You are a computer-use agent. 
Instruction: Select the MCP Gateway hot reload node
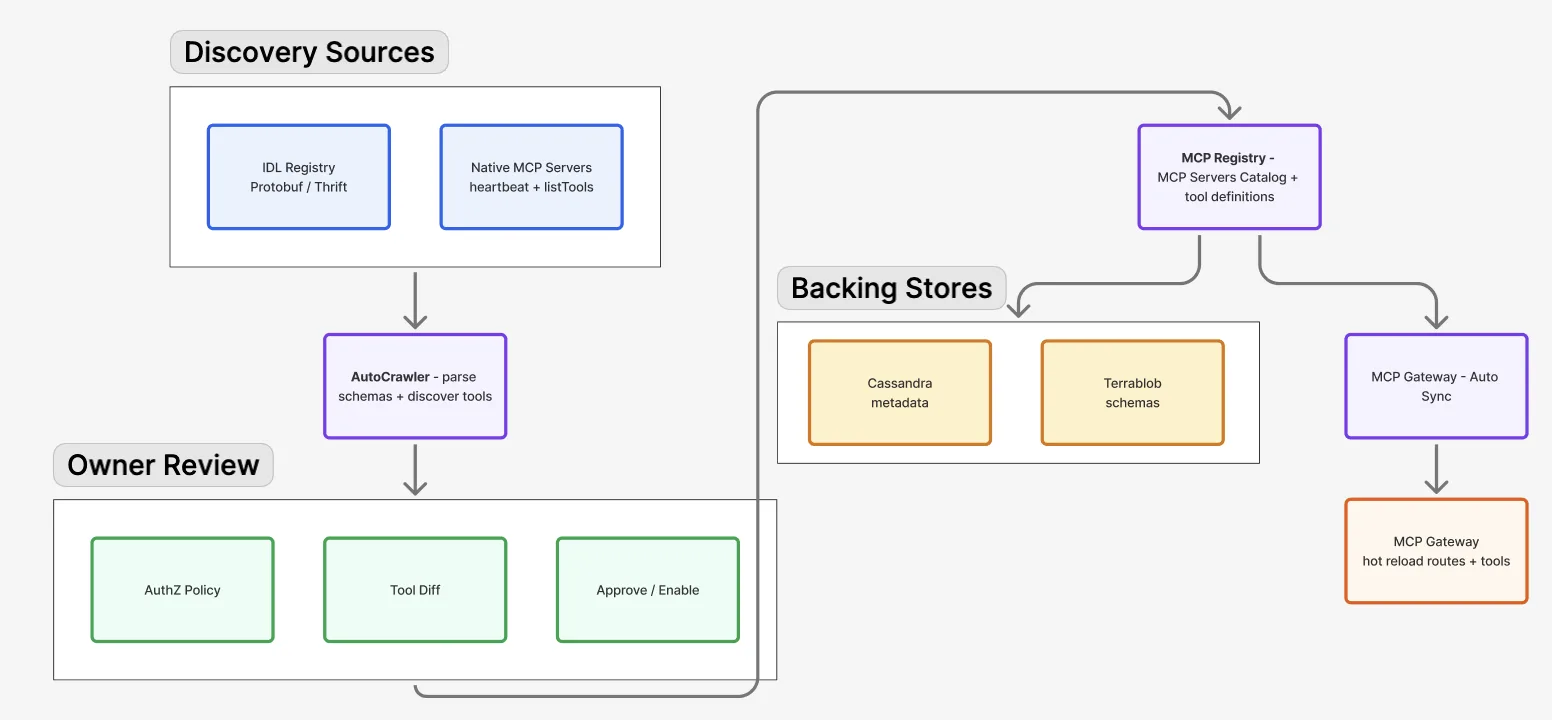(1437, 551)
